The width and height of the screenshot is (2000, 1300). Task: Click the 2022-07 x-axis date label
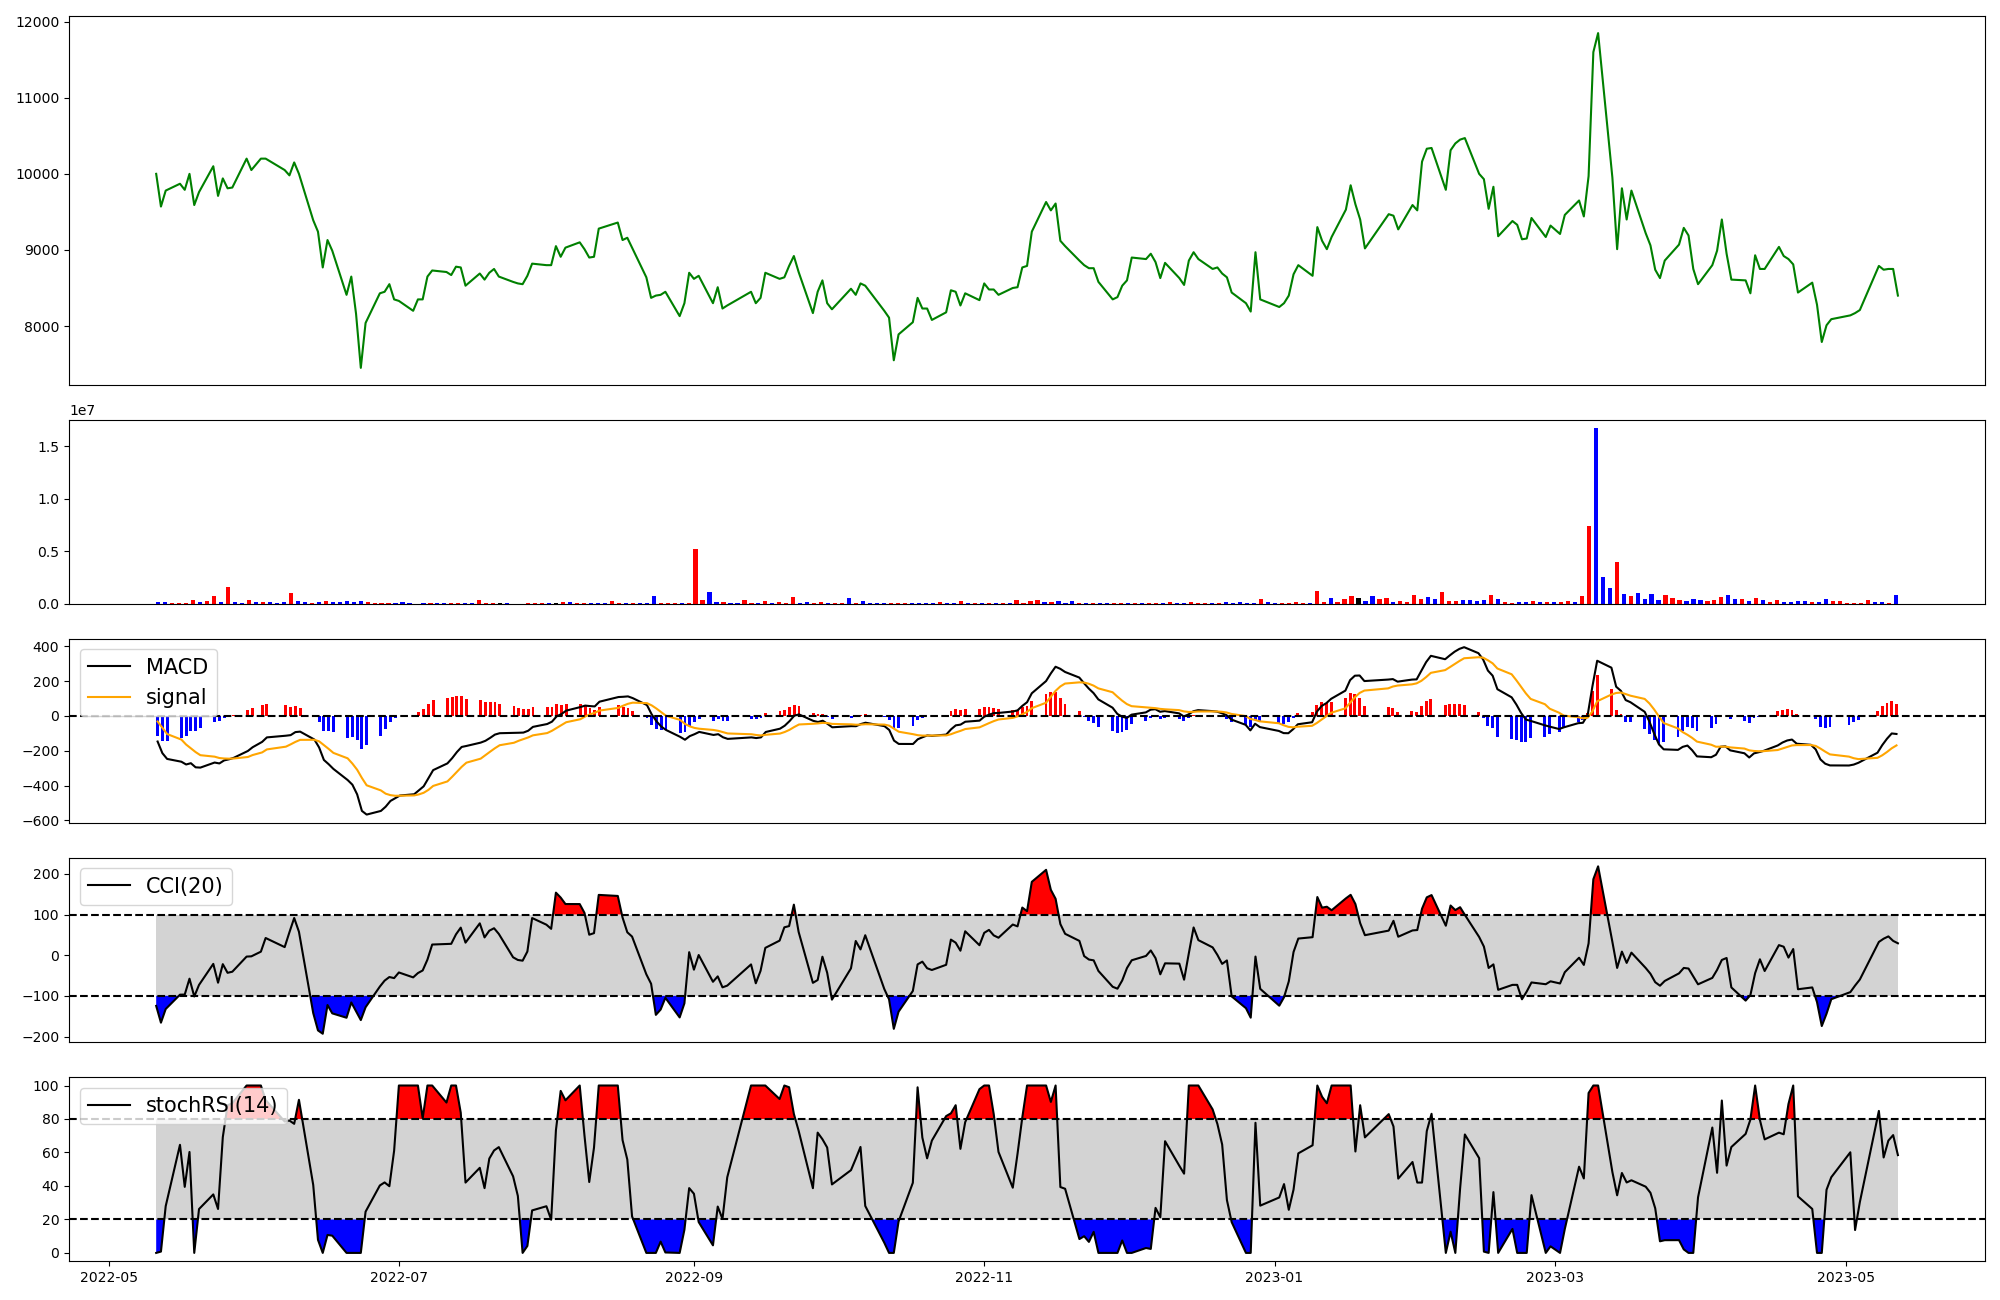tap(399, 1277)
